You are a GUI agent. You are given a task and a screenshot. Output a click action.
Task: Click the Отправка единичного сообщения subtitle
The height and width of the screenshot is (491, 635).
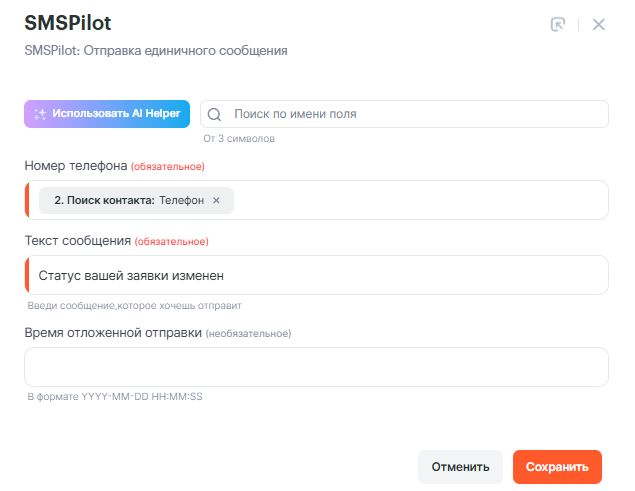point(155,50)
